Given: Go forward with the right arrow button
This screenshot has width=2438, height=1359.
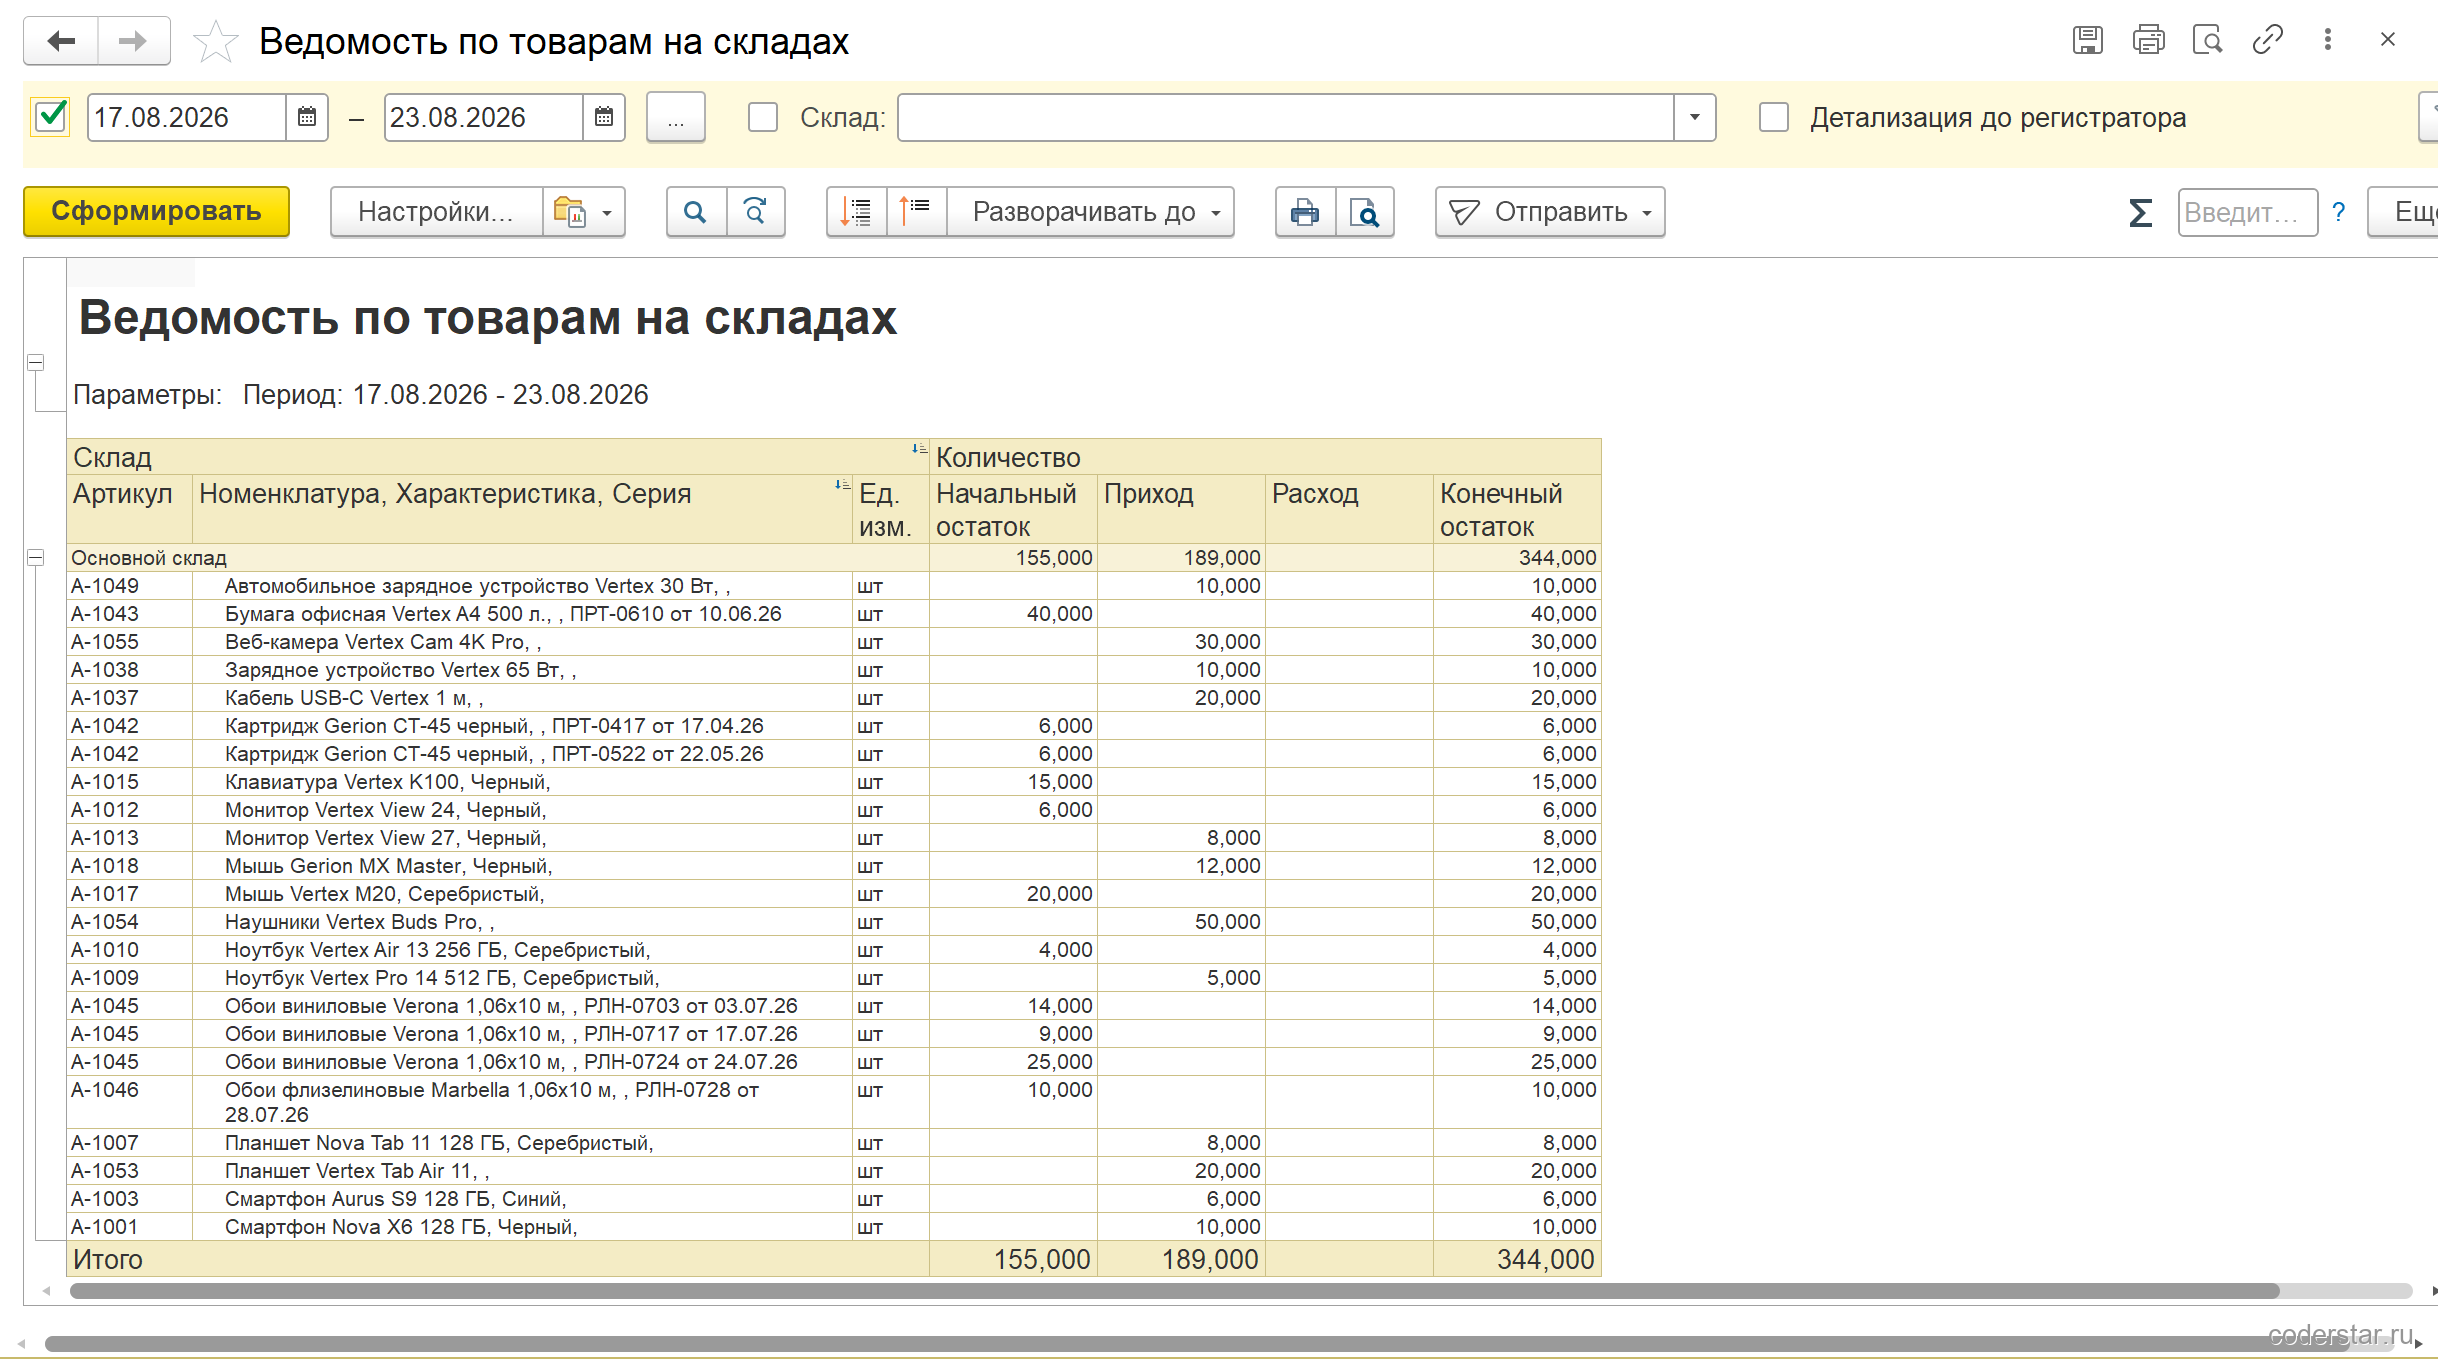Looking at the screenshot, I should (133, 41).
